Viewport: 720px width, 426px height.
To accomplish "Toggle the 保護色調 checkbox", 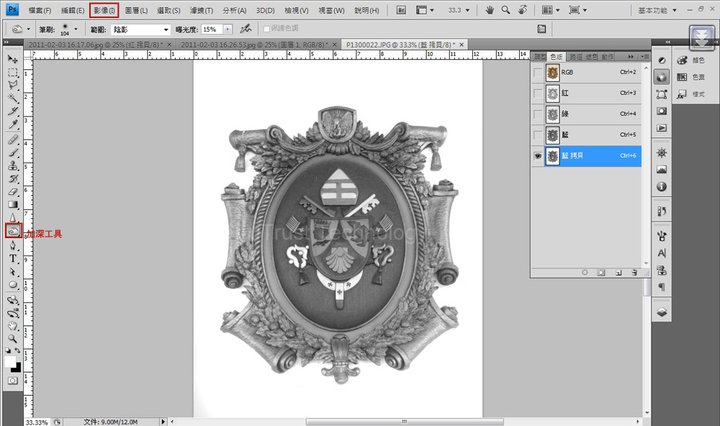I will tap(266, 28).
